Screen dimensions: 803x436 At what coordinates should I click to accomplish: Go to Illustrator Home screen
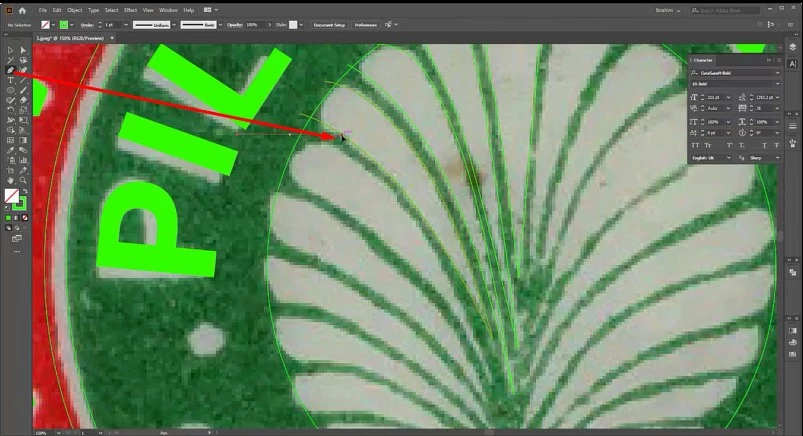click(x=22, y=10)
